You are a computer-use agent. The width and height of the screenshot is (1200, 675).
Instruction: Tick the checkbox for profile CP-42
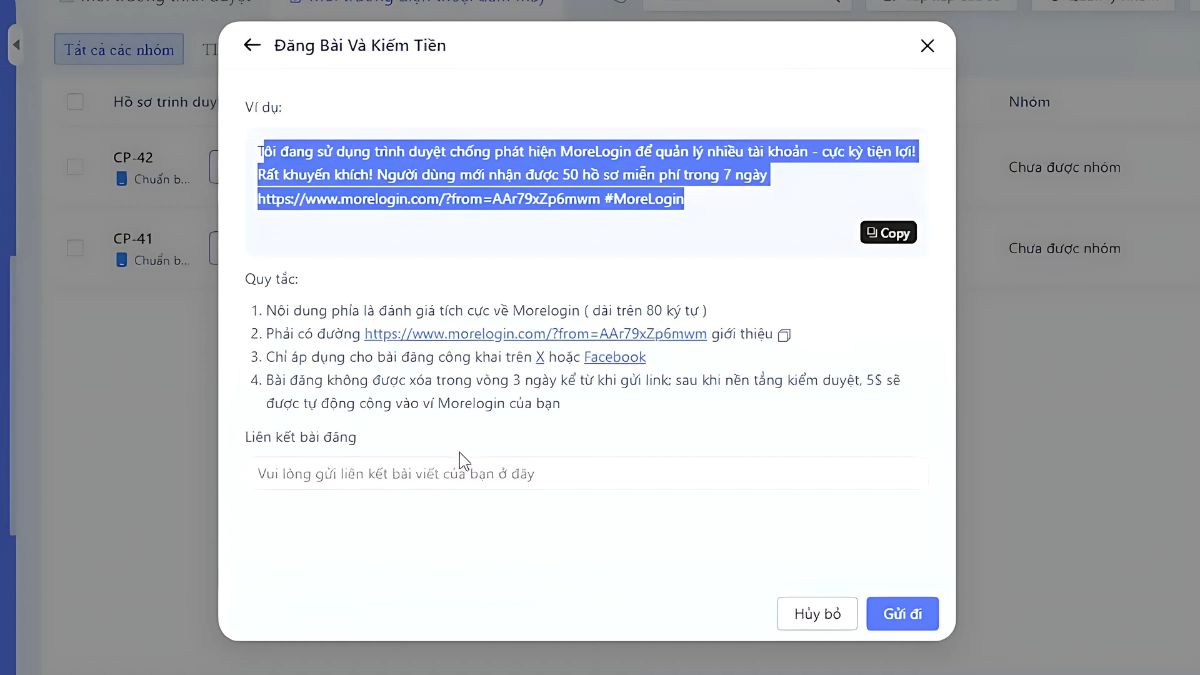coord(75,167)
